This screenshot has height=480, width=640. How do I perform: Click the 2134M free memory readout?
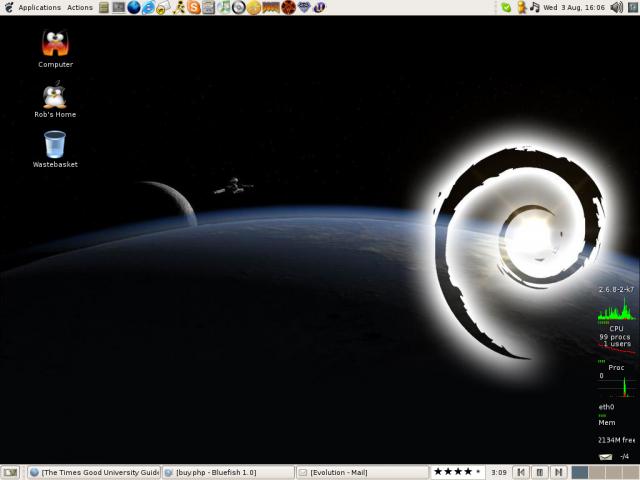[x=616, y=440]
